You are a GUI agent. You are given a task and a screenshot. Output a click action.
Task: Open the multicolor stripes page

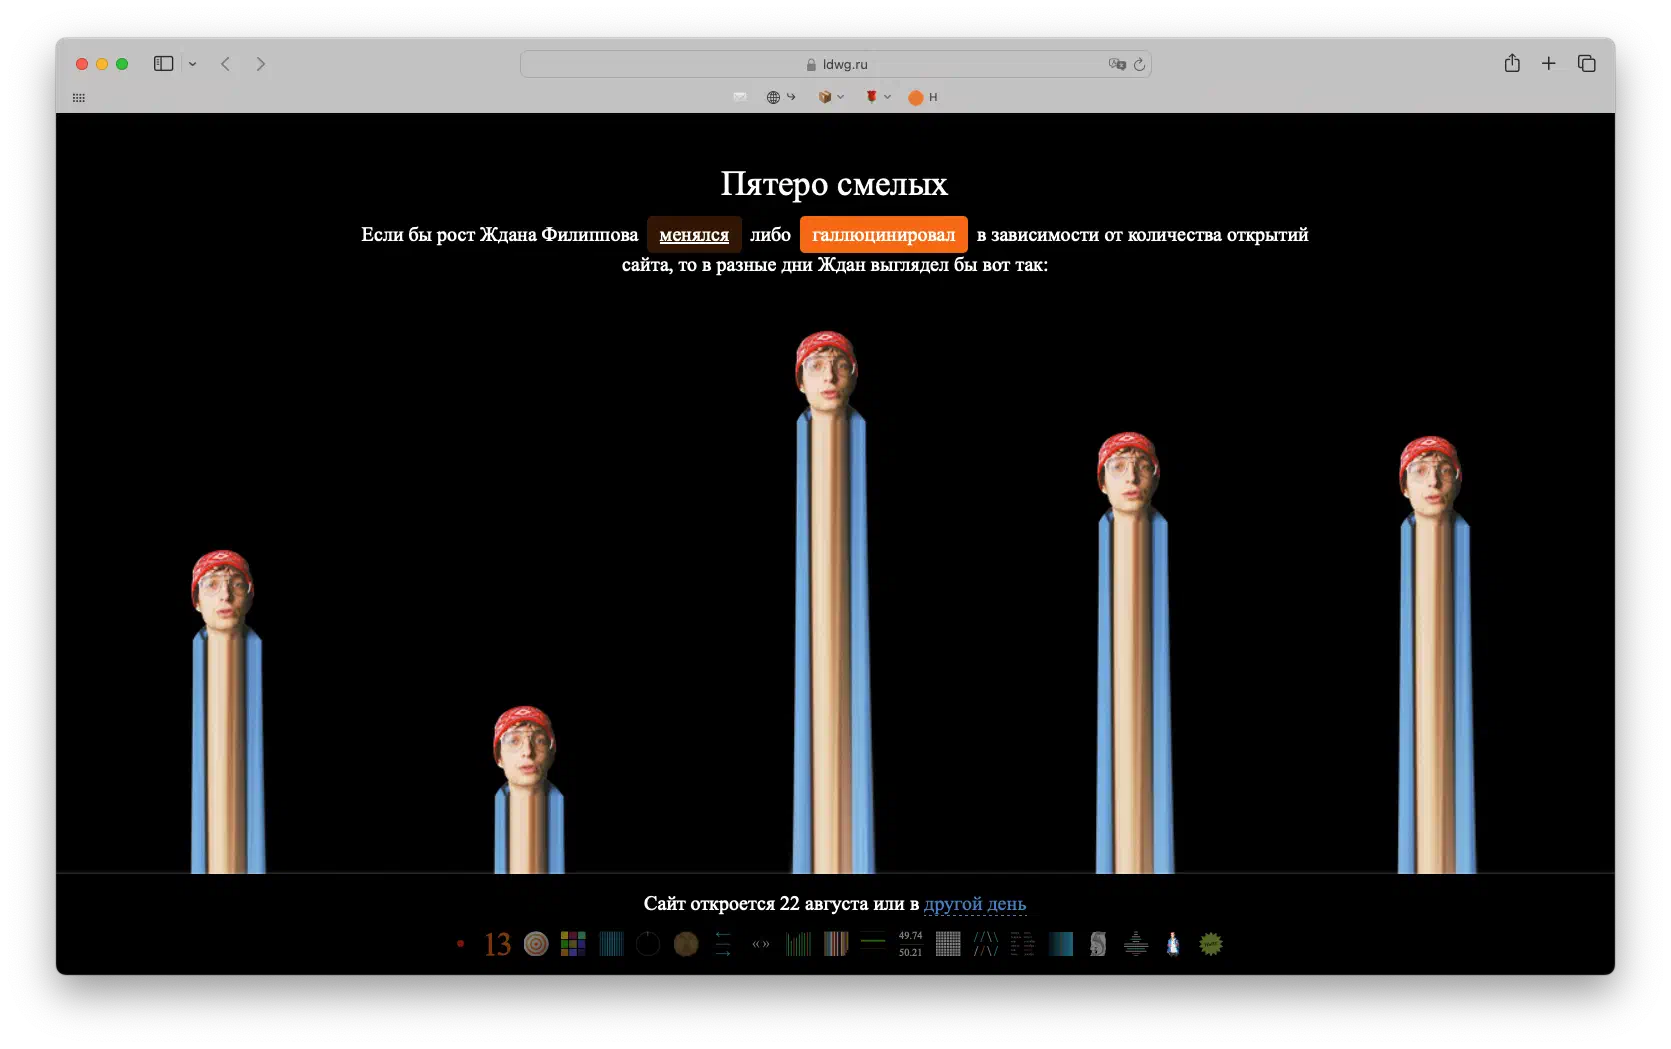click(x=836, y=944)
